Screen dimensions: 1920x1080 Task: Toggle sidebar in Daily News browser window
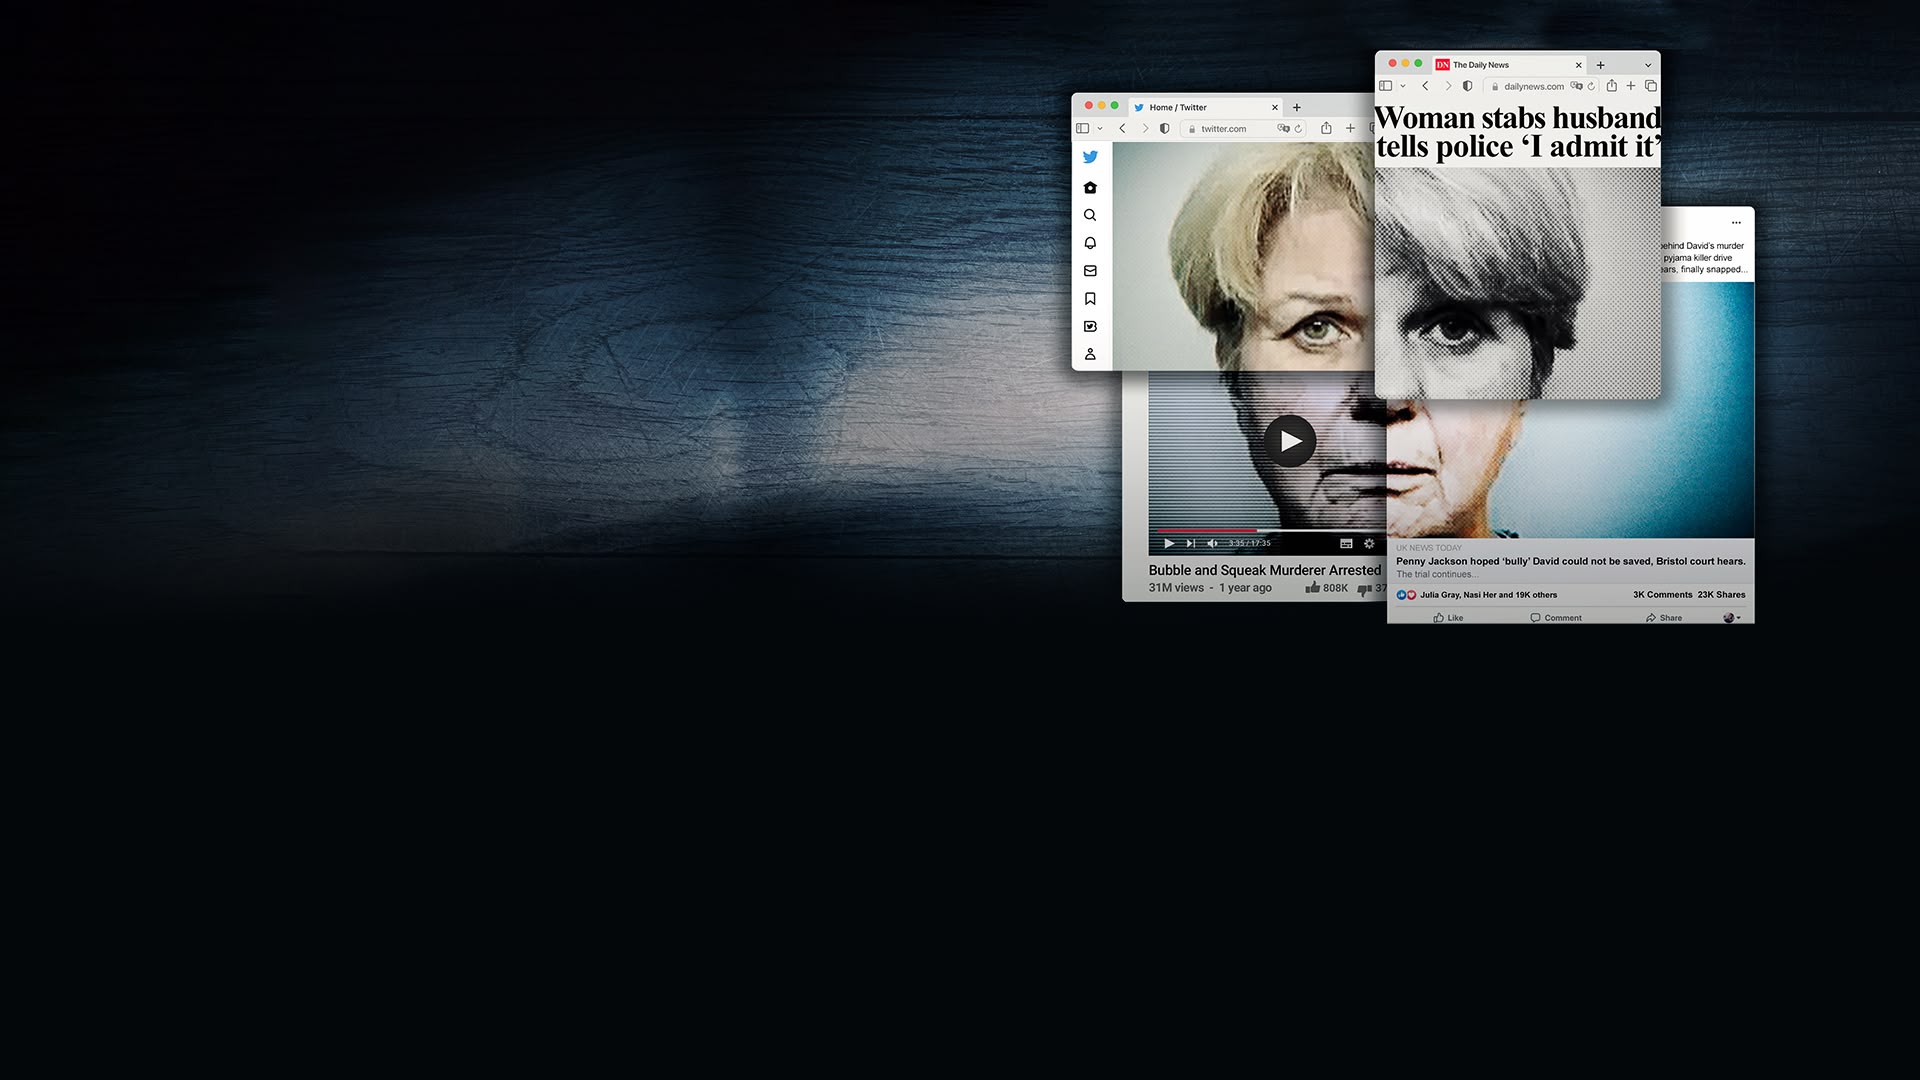[x=1385, y=86]
